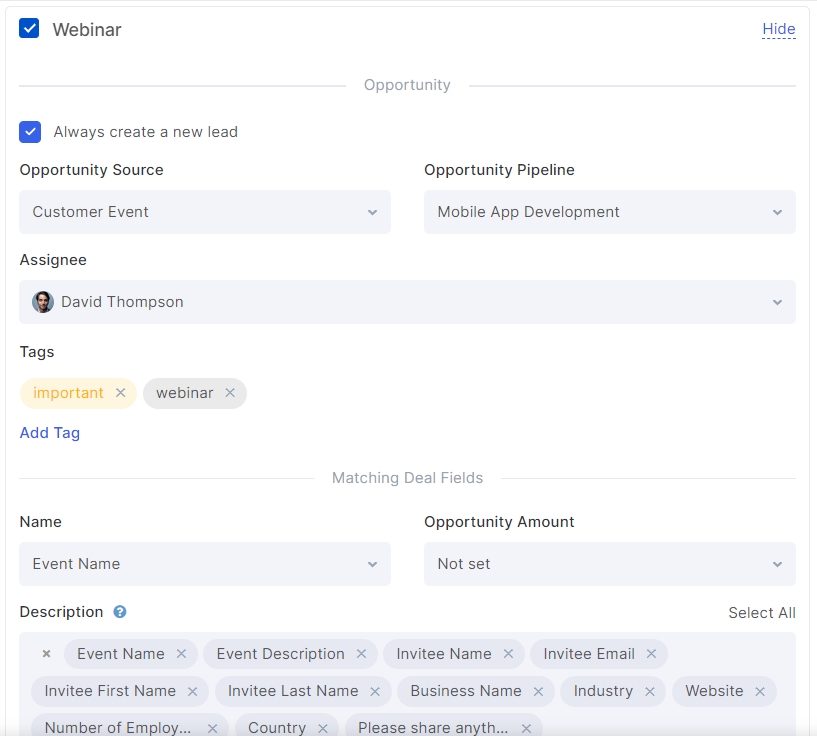817x736 pixels.
Task: Click the Hide link
Action: pyautogui.click(x=778, y=29)
